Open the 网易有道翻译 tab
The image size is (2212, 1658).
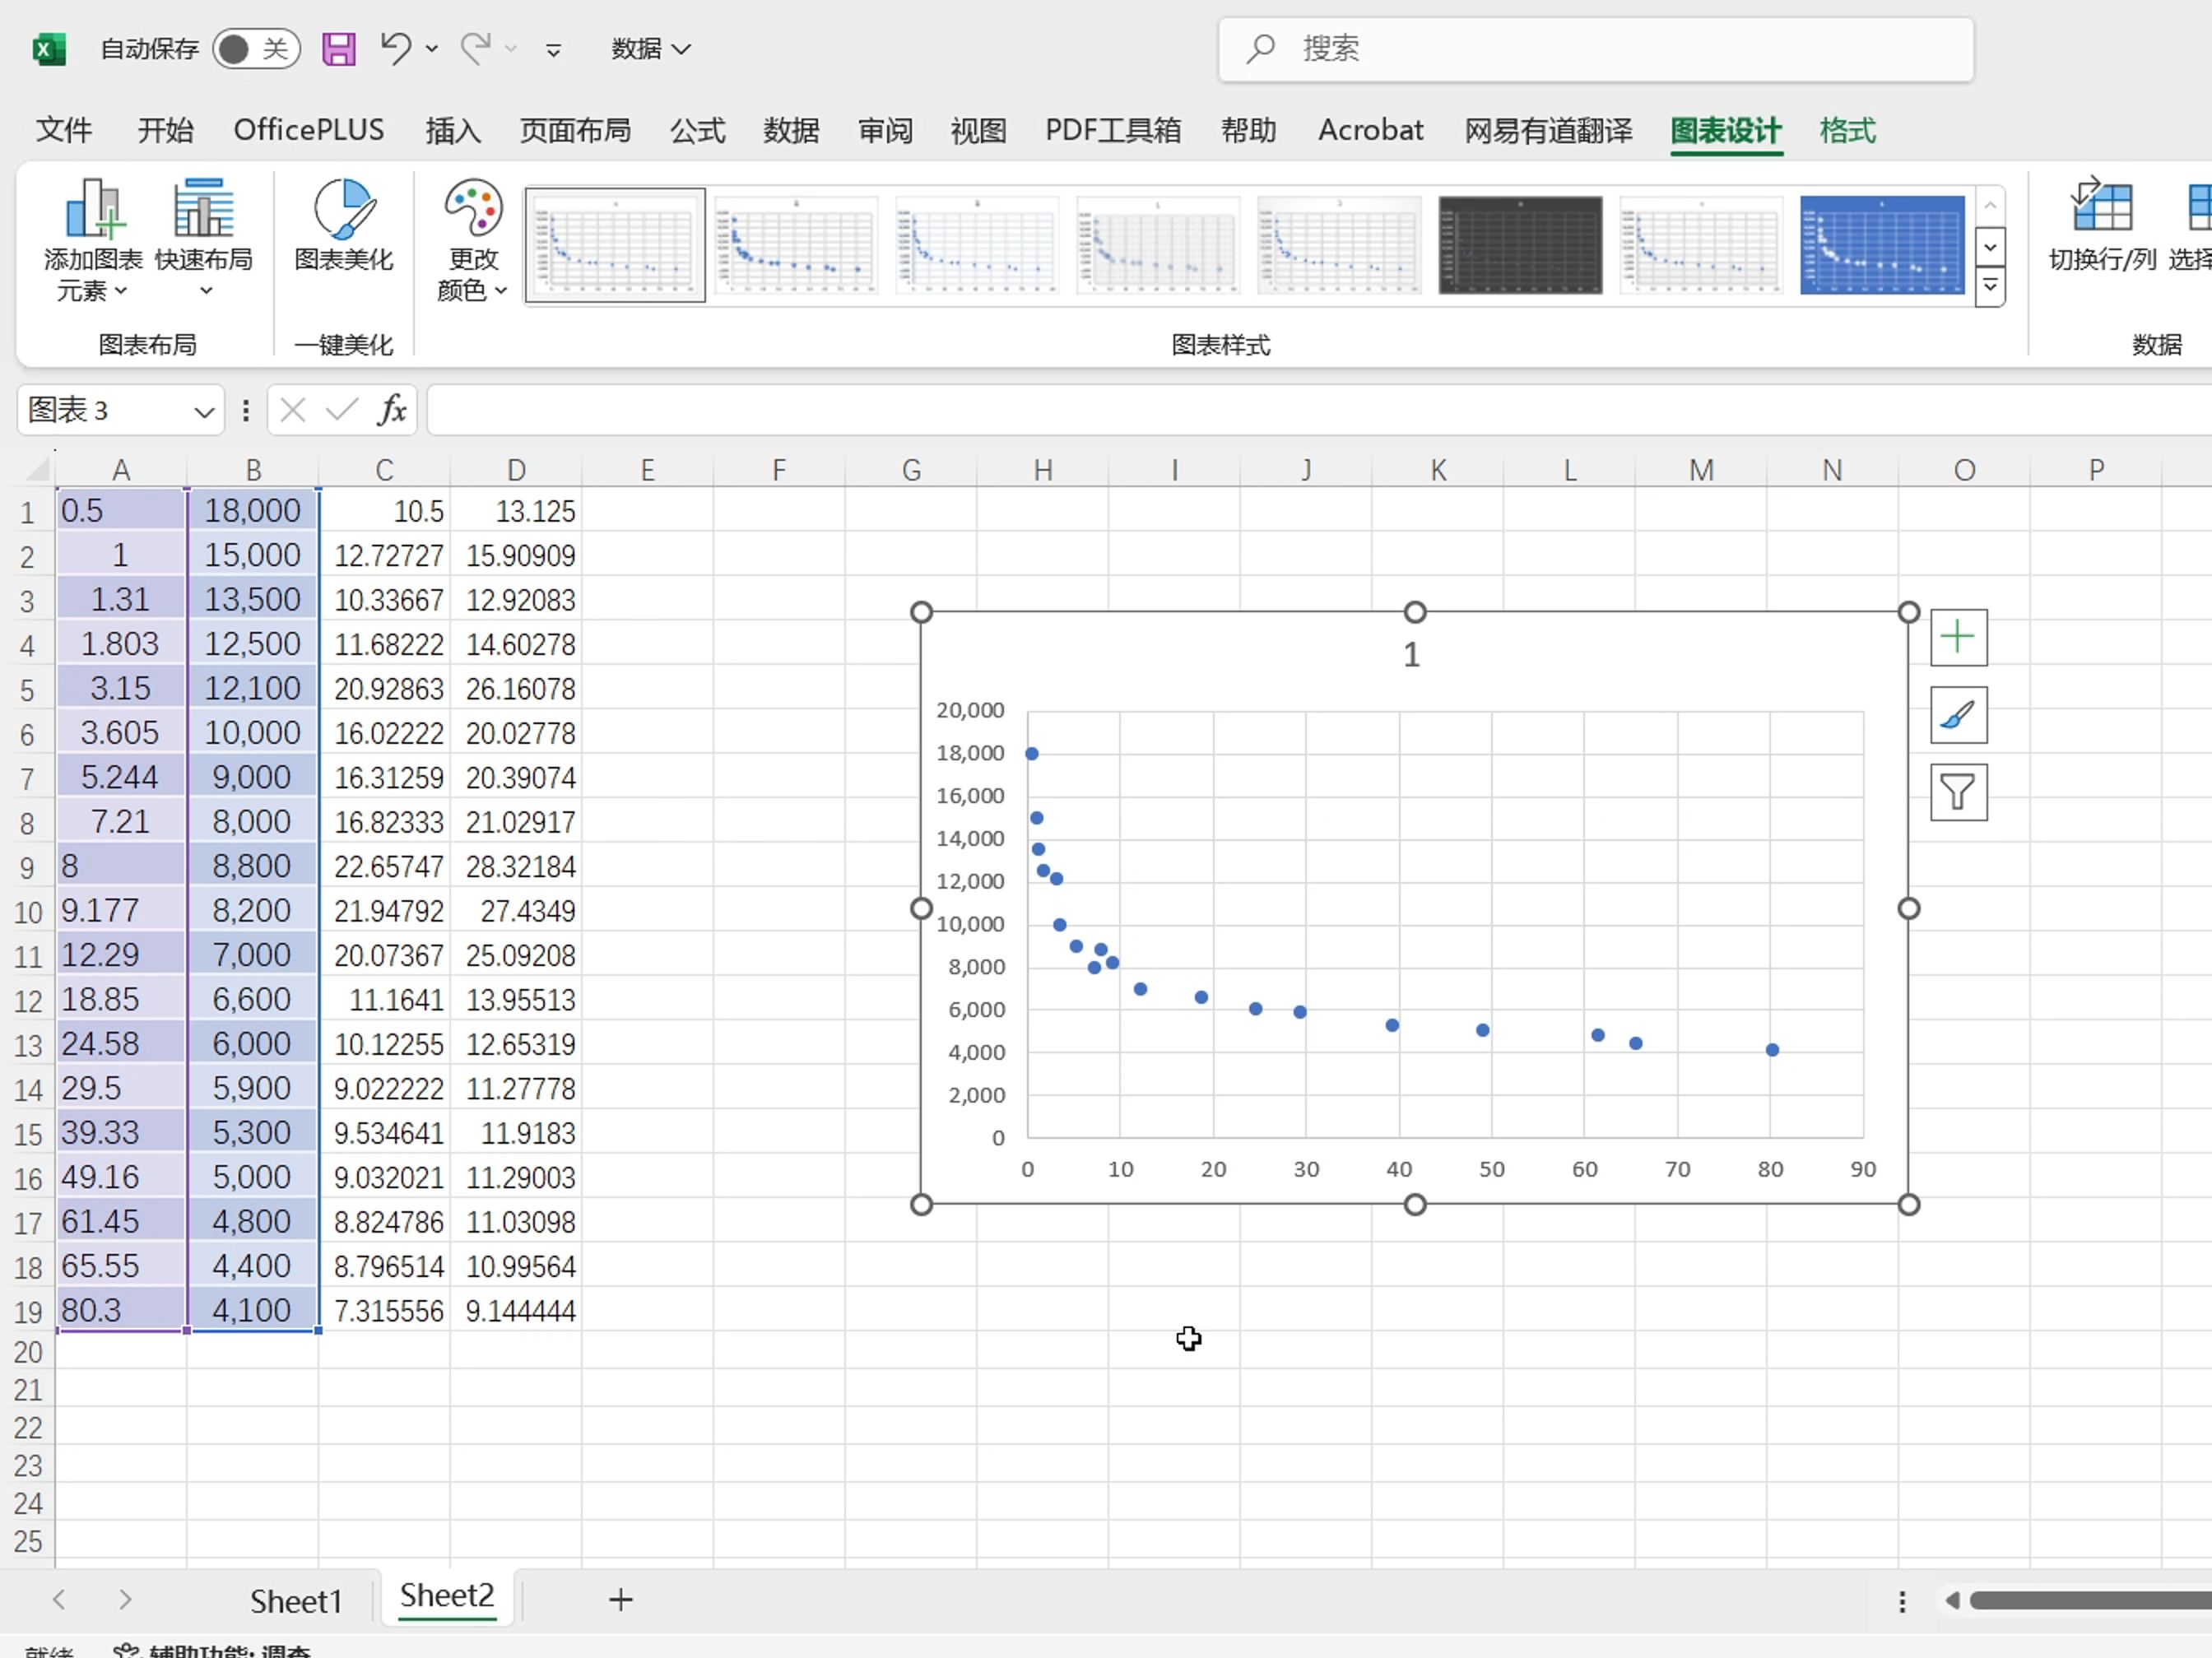(x=1548, y=130)
